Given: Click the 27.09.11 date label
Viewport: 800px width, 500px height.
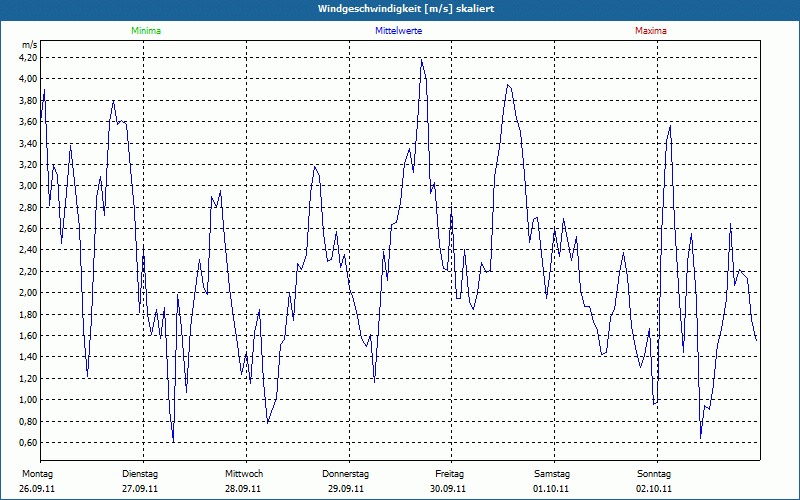Looking at the screenshot, I should pyautogui.click(x=140, y=489).
